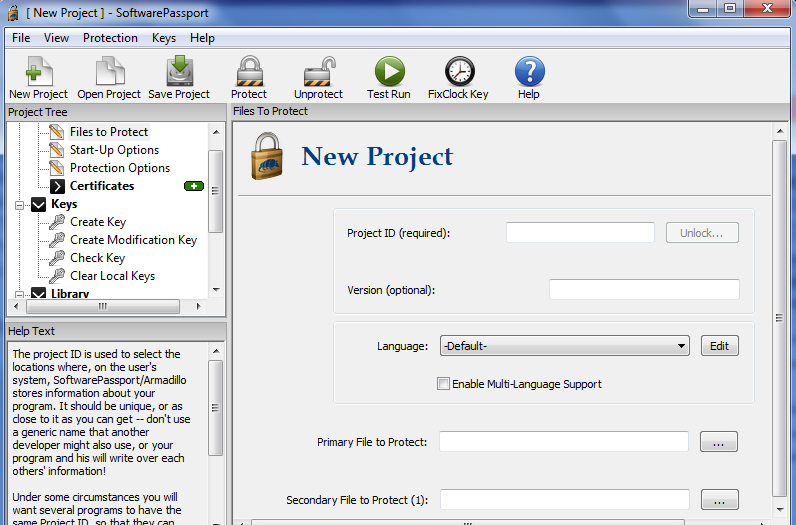Click the Primary File to Protect field
Screen dimensions: 796x525
pos(563,441)
